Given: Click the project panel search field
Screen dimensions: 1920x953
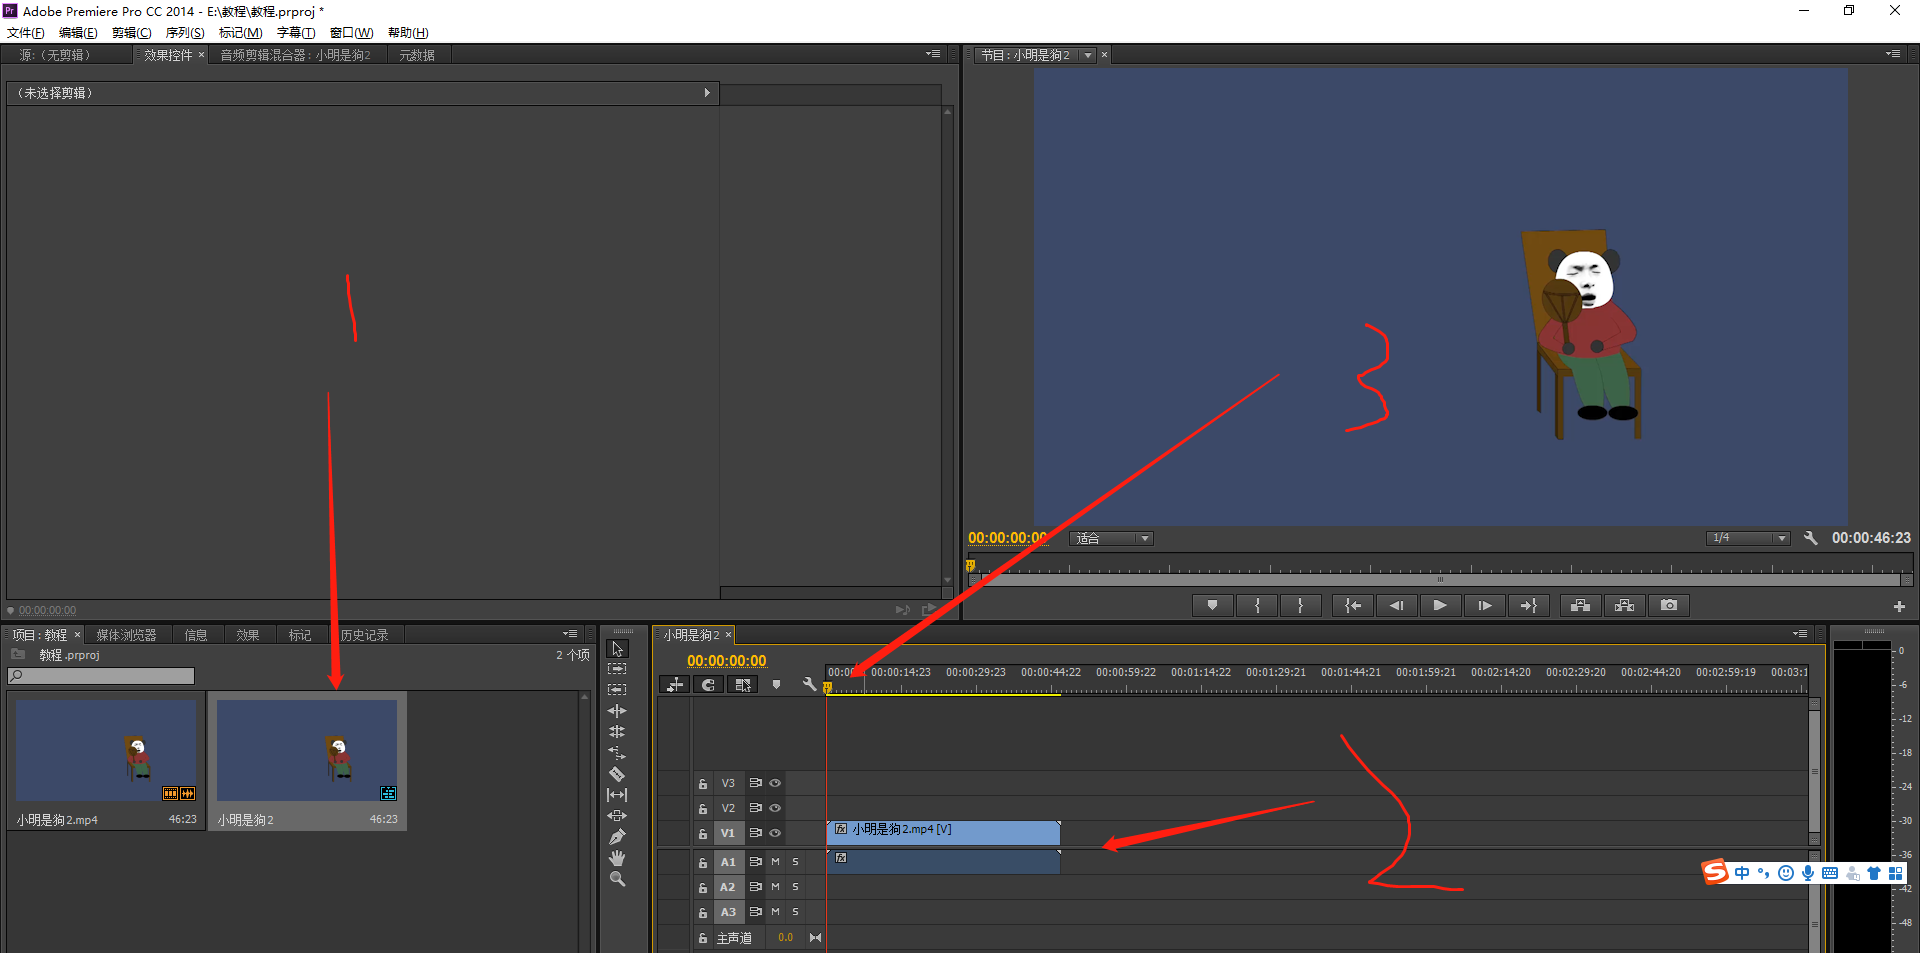Looking at the screenshot, I should (101, 676).
